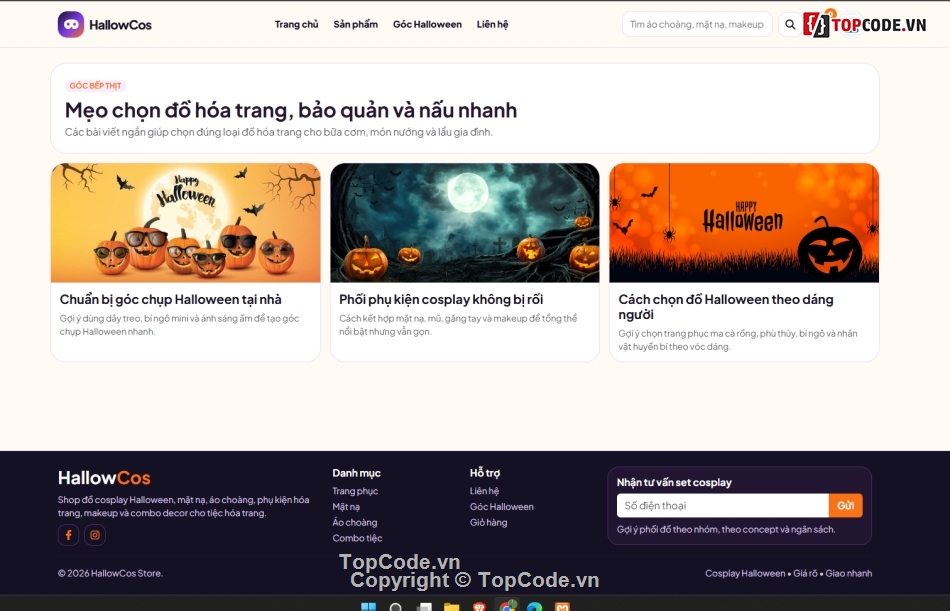Open the Facebook social icon in footer
The height and width of the screenshot is (611, 950).
coord(68,535)
